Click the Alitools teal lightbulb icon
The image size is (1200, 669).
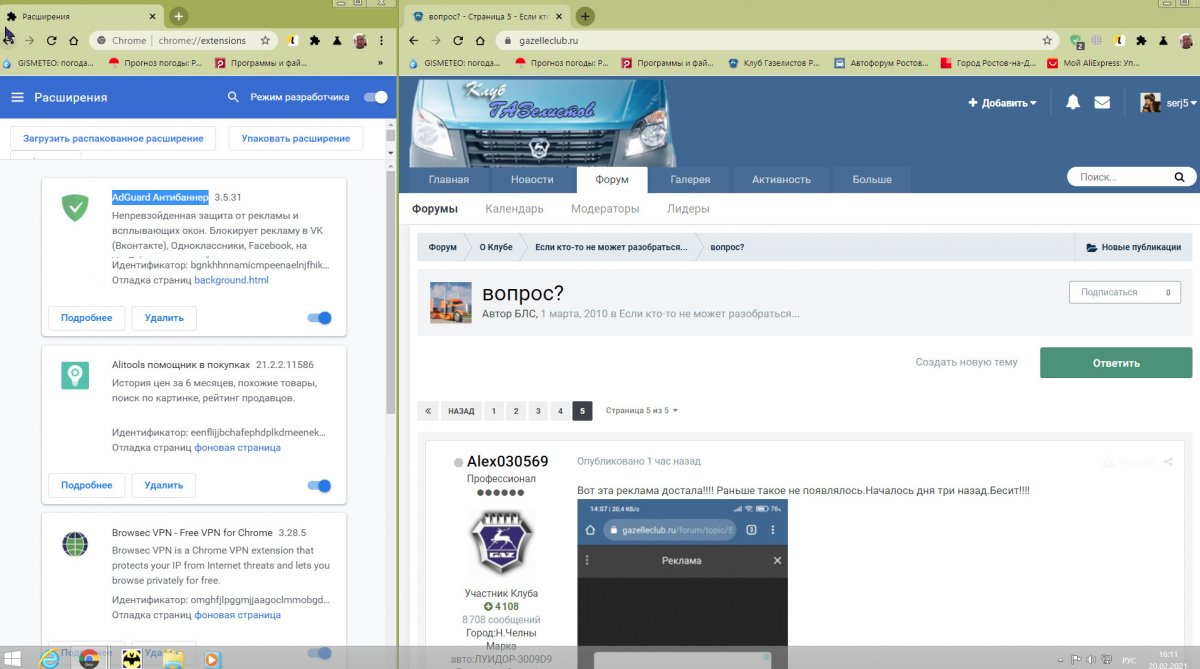(75, 376)
